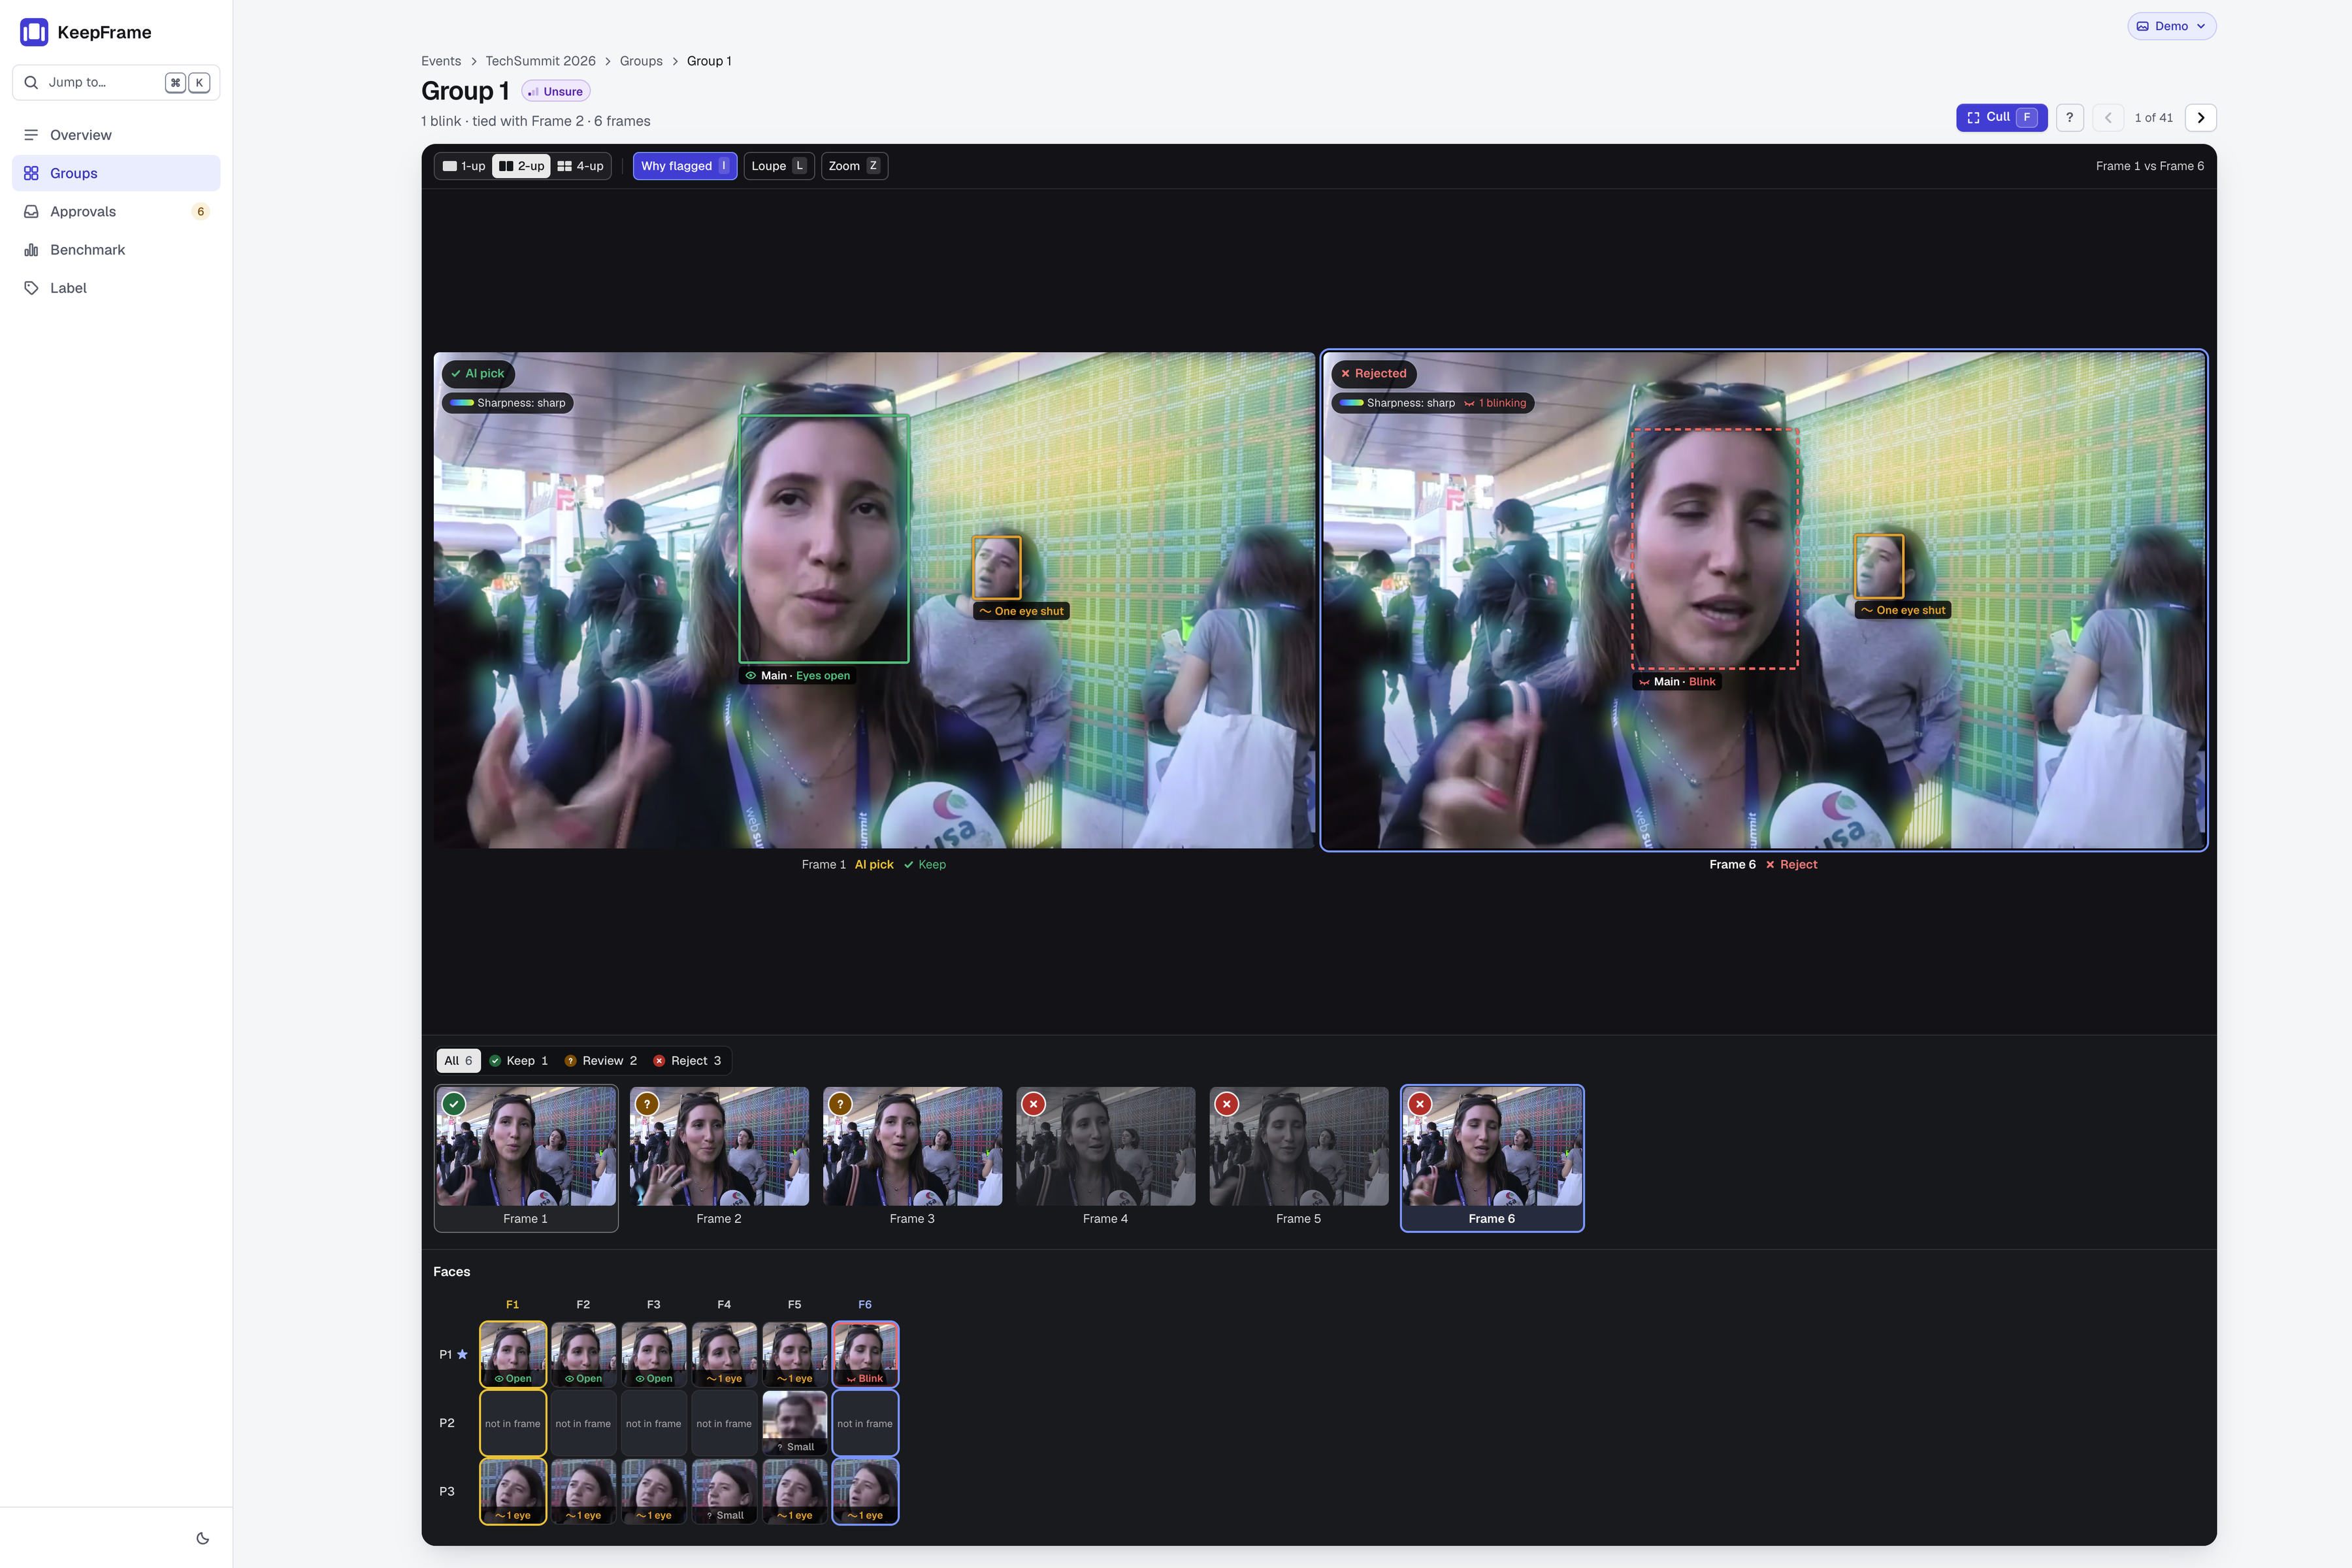Screen dimensions: 2352x1568
Task: Start Cull mode
Action: pyautogui.click(x=2001, y=117)
